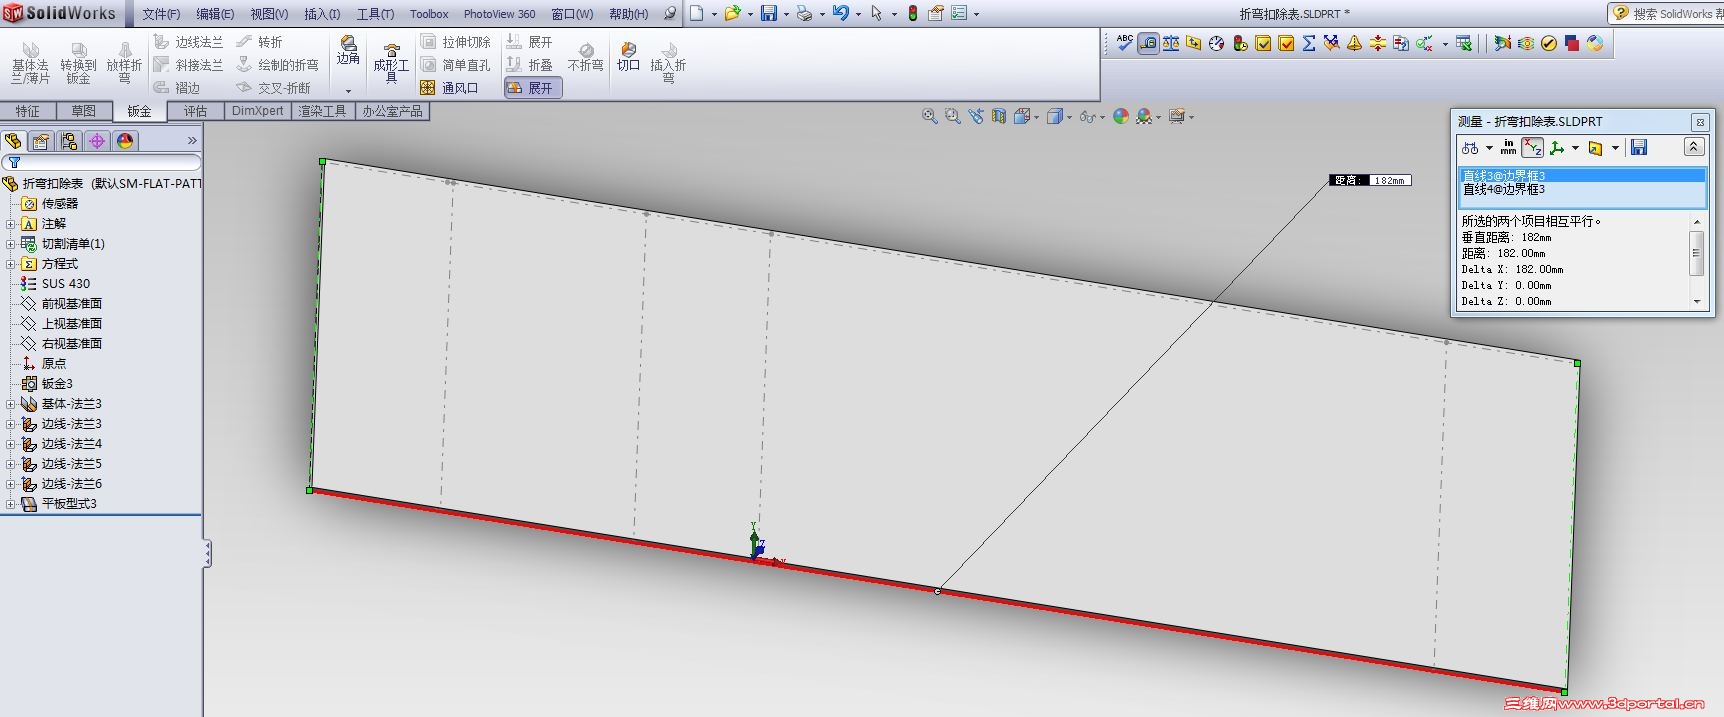Click the rebuild traffic light icon

(x=913, y=13)
